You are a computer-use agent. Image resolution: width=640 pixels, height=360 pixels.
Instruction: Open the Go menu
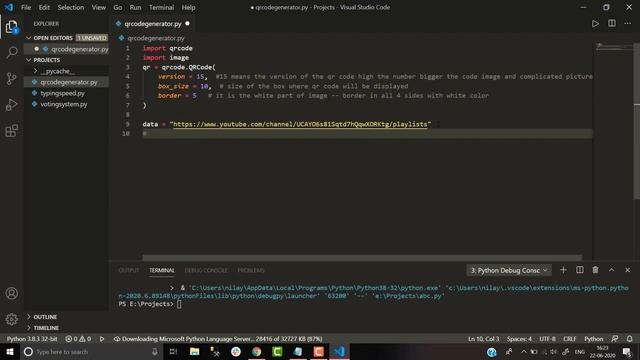(118, 7)
